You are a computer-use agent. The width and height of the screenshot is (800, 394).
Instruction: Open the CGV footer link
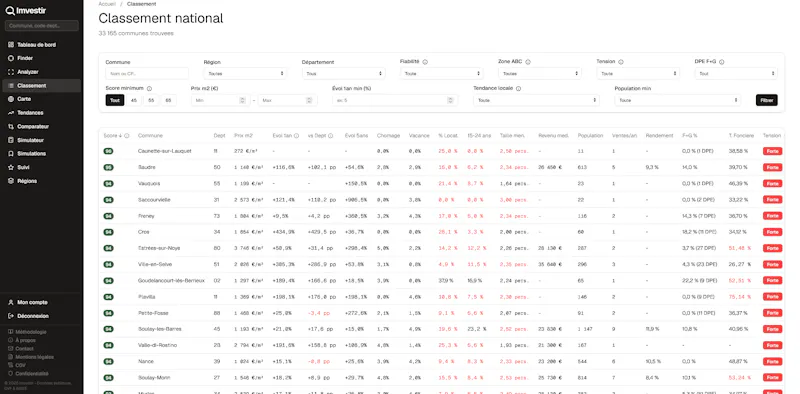click(x=20, y=365)
